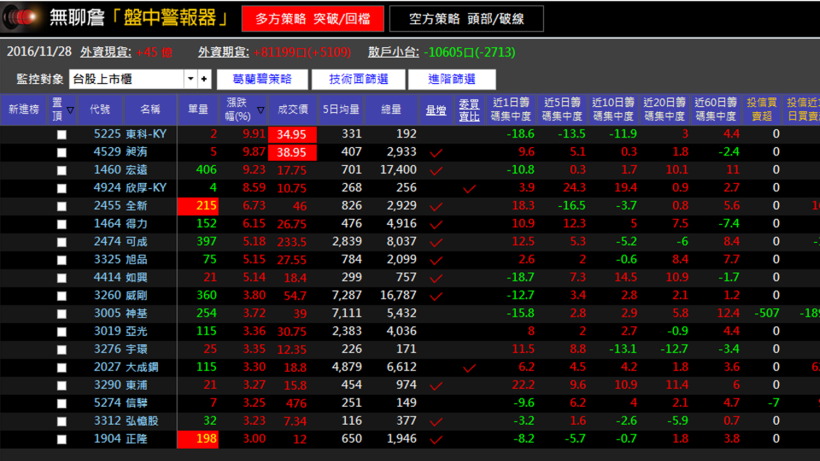Tick the pin checkbox for 5225 東科-KY

(x=62, y=135)
